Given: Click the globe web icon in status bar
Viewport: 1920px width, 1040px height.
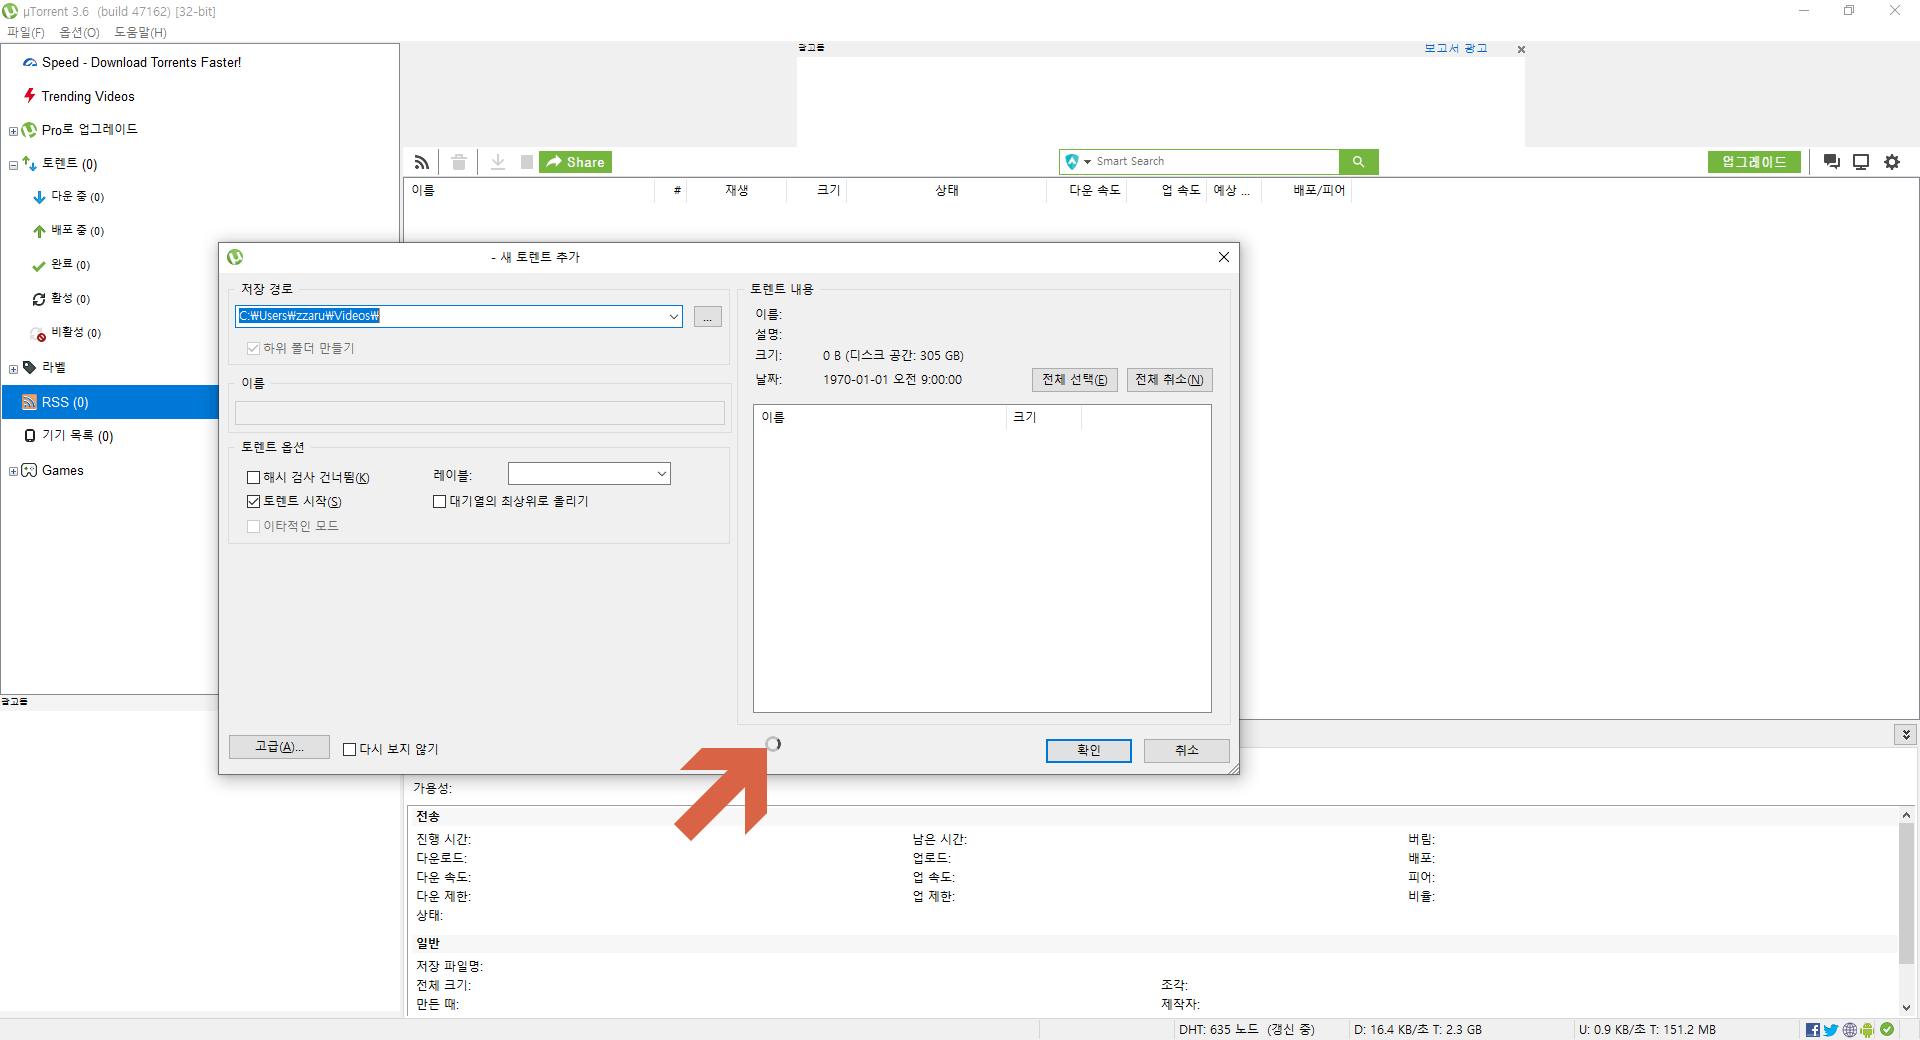Looking at the screenshot, I should tap(1850, 1030).
